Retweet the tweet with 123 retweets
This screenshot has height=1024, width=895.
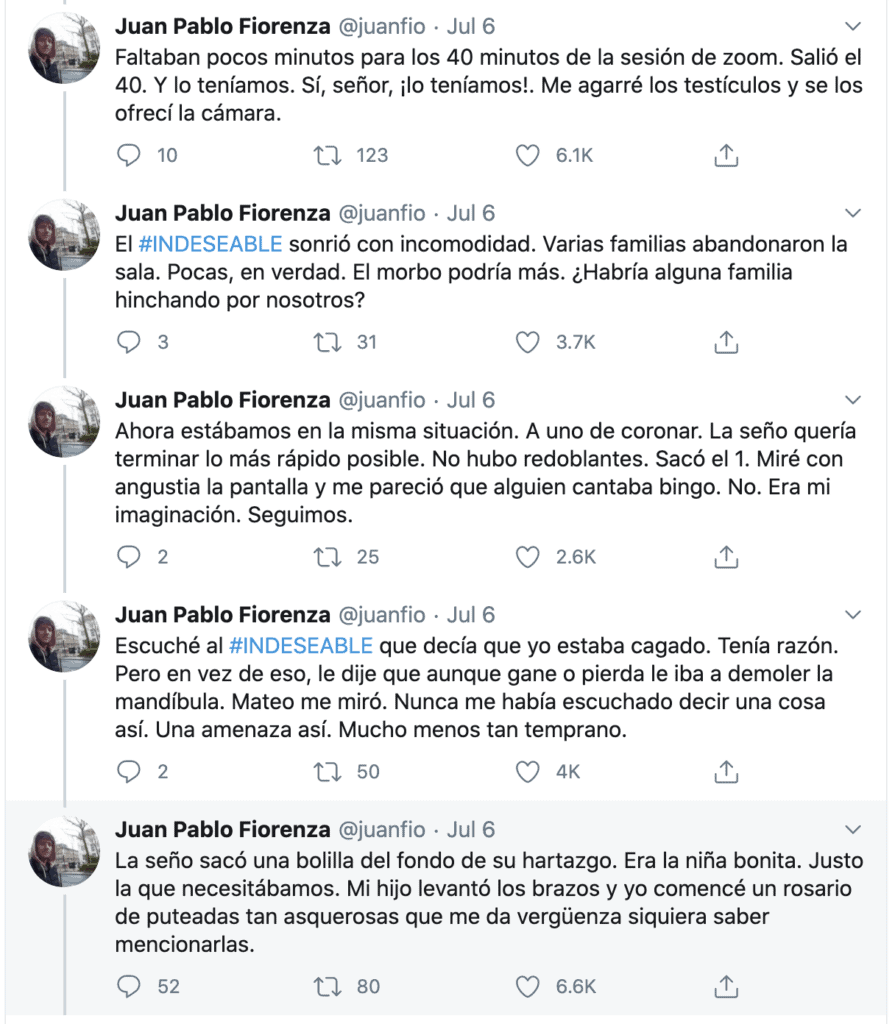coord(327,155)
